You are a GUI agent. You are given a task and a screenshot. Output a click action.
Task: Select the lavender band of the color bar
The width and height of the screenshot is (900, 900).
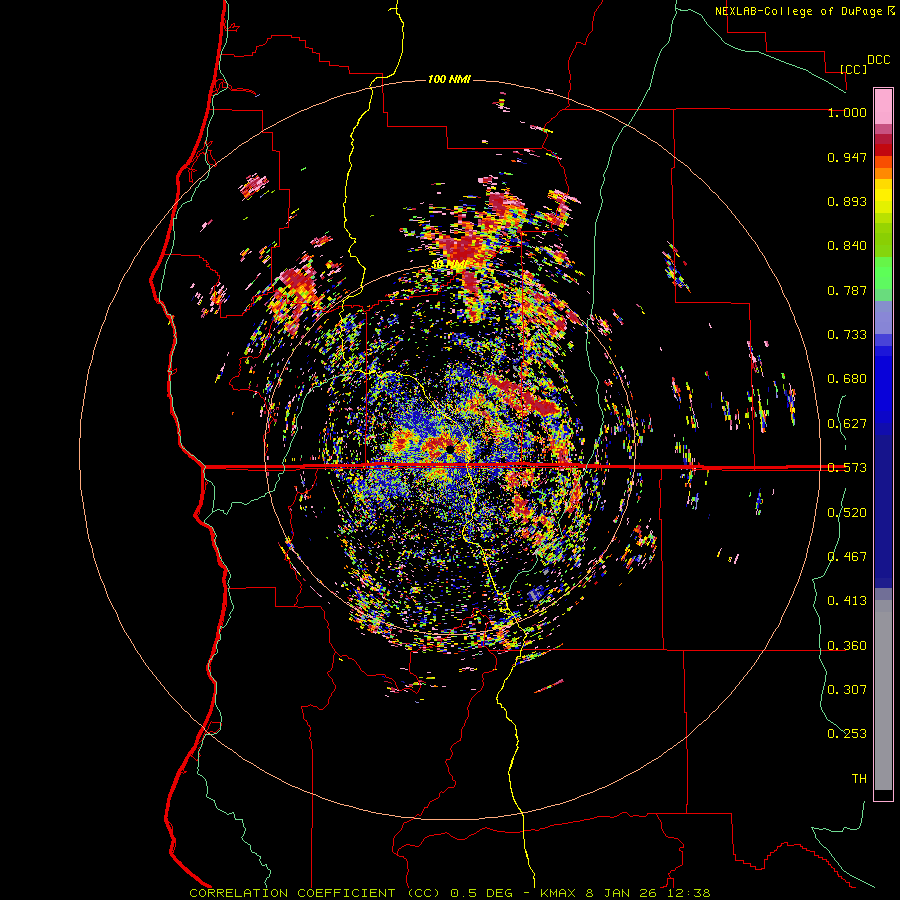click(x=883, y=317)
